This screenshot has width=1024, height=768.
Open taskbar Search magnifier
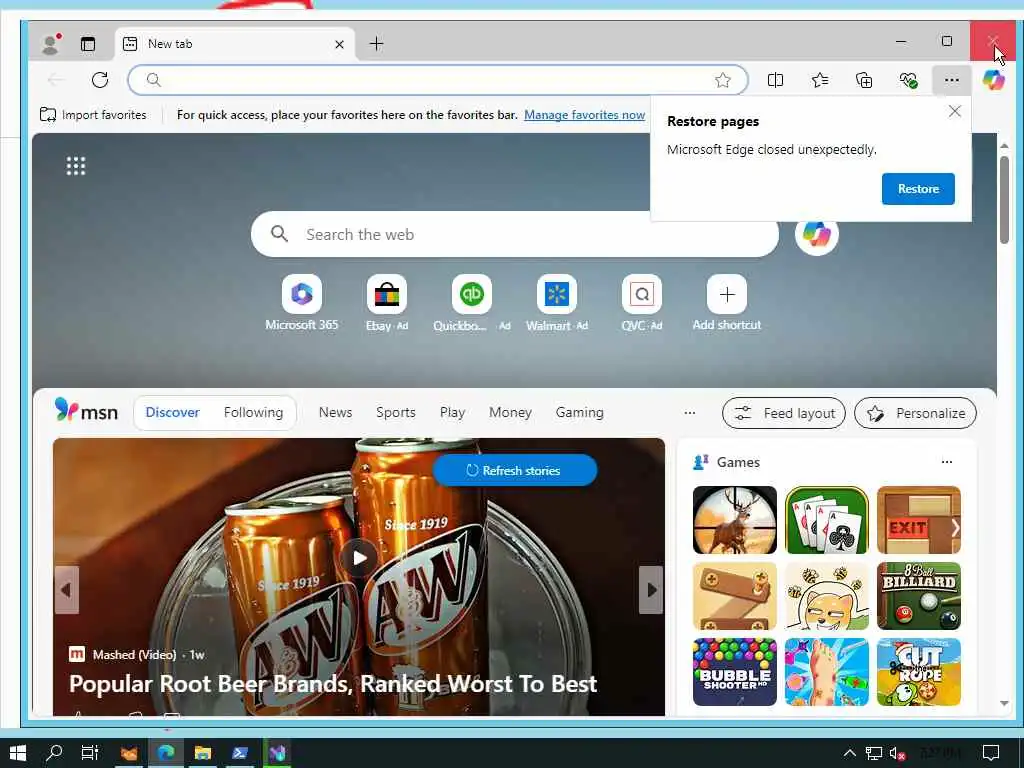(54, 753)
